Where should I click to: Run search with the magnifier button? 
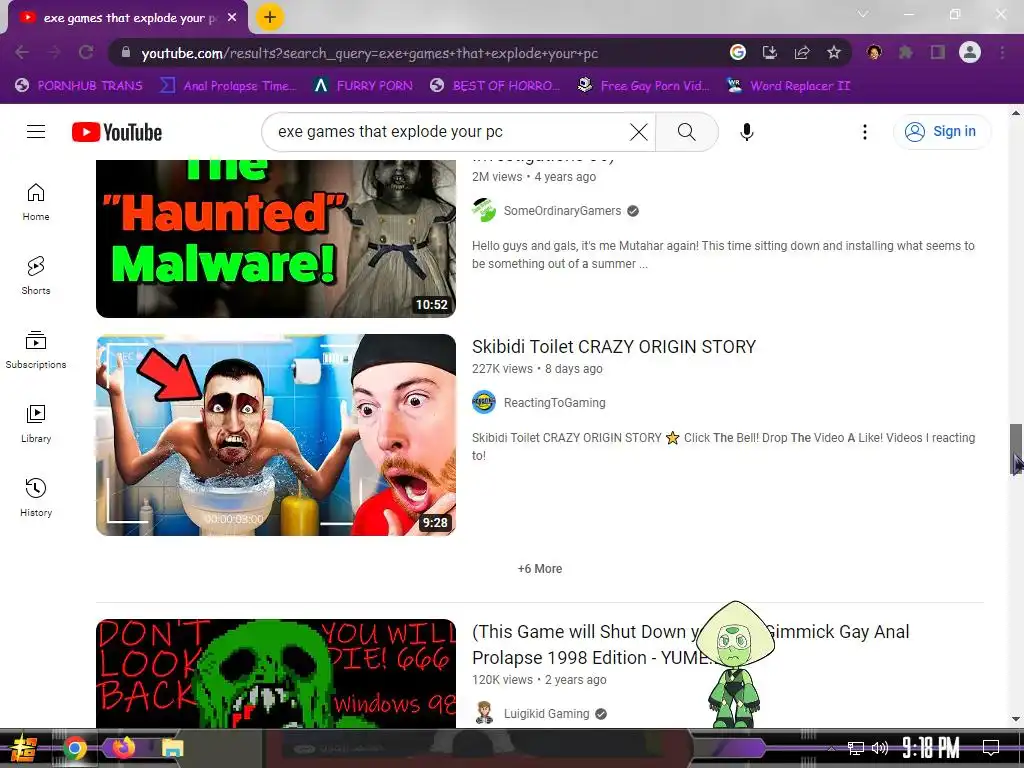(x=686, y=132)
